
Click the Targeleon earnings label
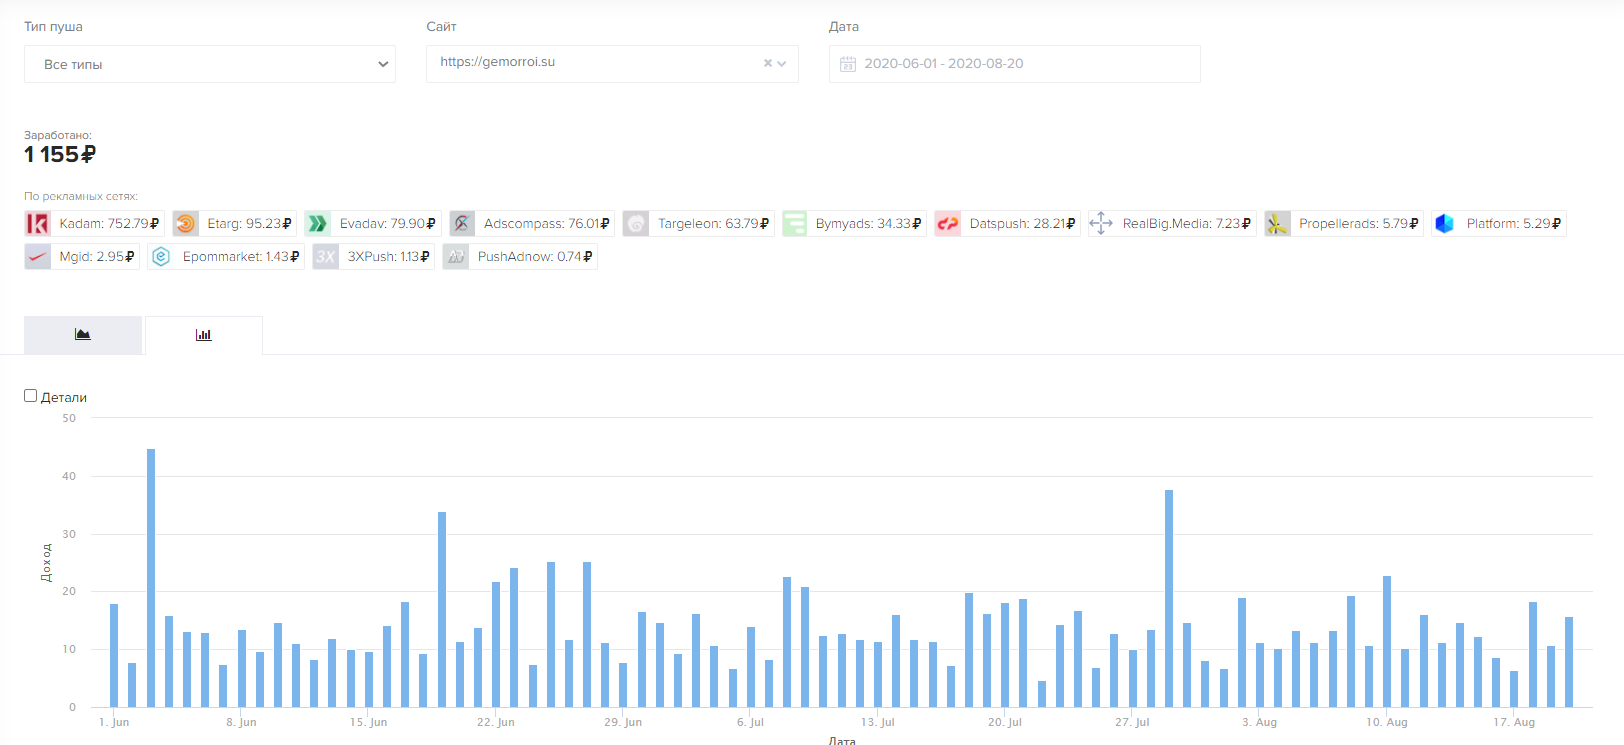[713, 224]
